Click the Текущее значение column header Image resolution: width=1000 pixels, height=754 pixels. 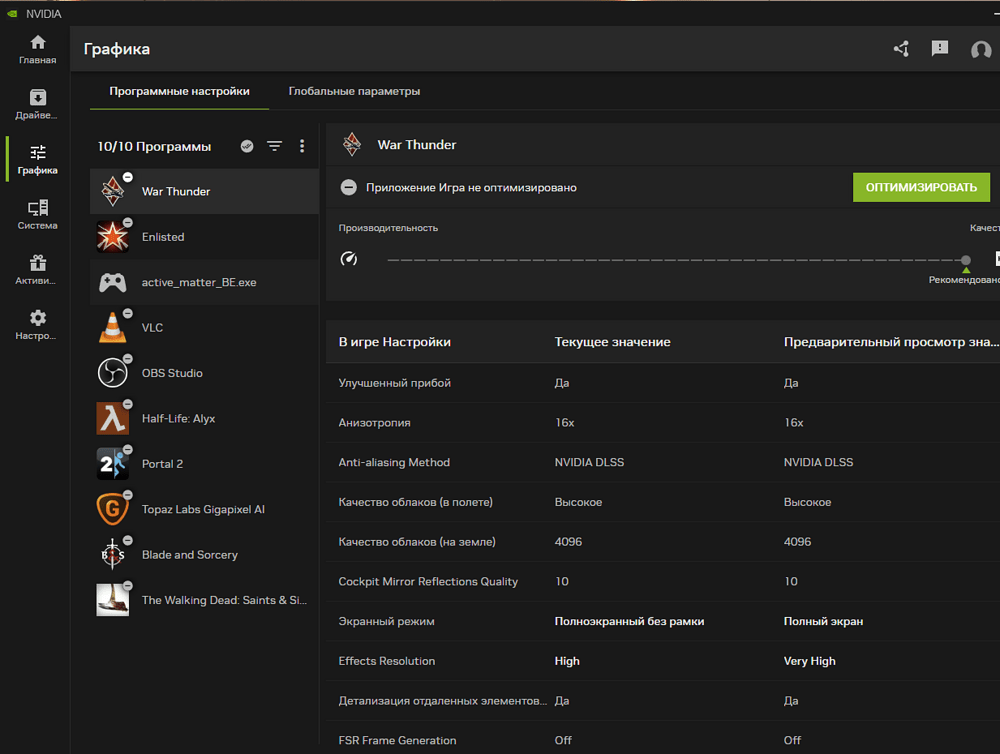pyautogui.click(x=612, y=342)
